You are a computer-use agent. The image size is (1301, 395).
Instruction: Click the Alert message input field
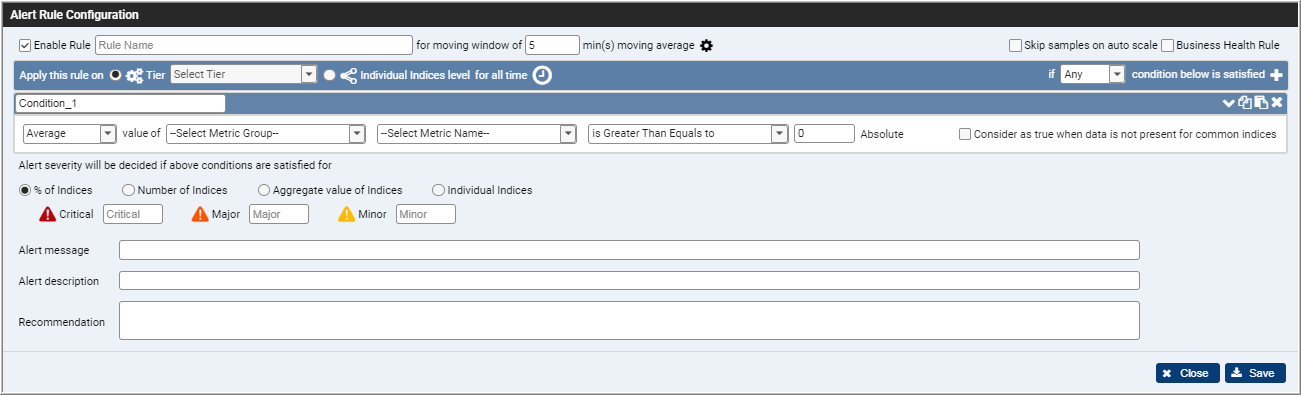629,250
